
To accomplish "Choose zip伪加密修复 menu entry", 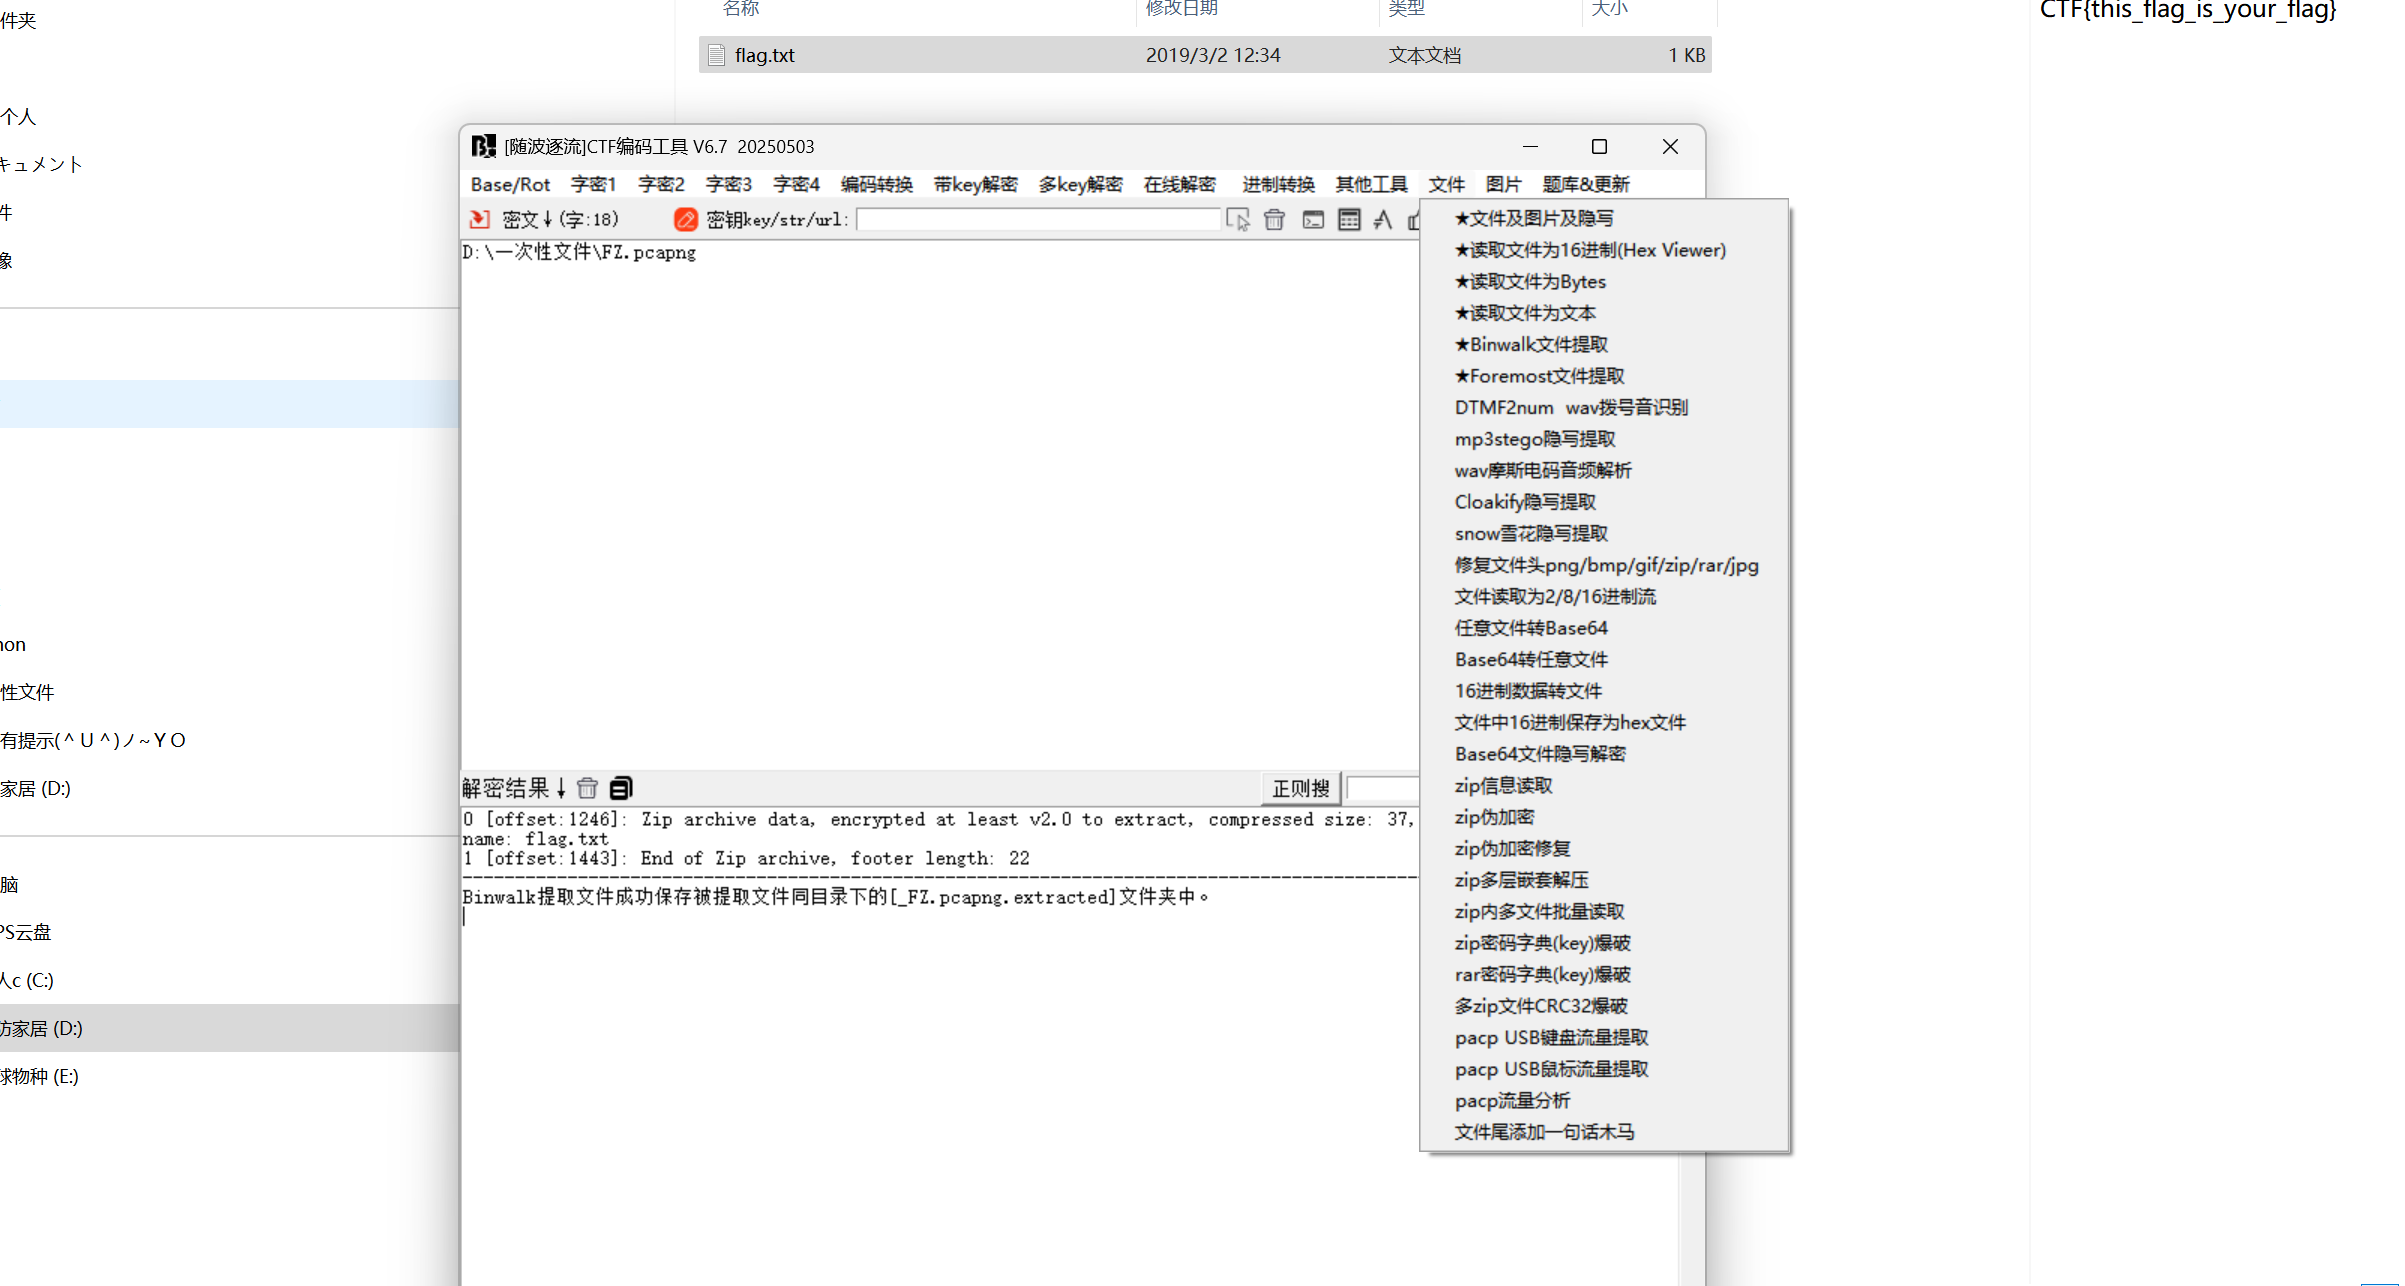I will point(1512,848).
